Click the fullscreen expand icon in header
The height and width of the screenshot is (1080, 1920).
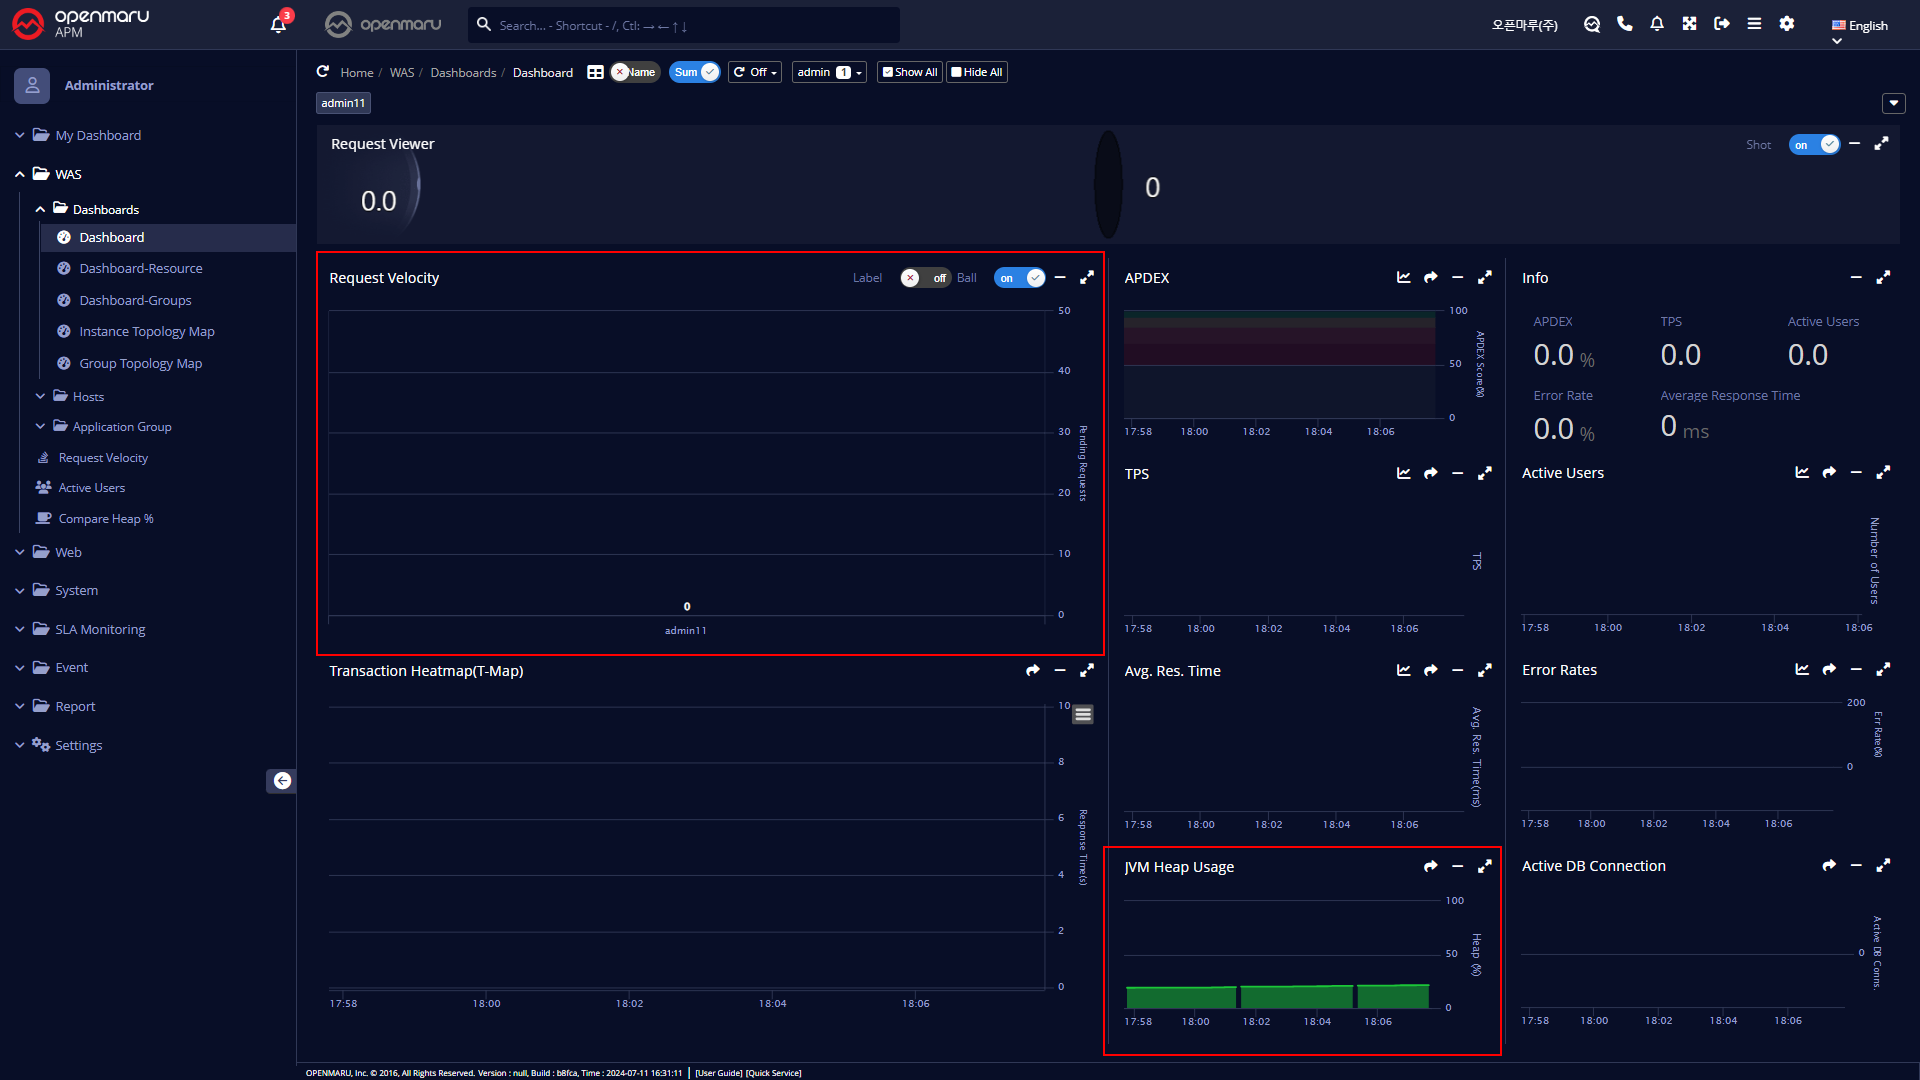tap(1689, 24)
